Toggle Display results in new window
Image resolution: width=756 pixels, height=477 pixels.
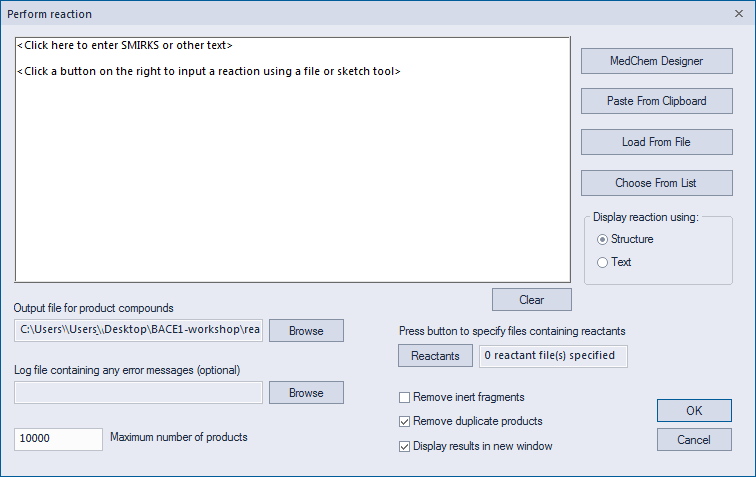click(405, 447)
